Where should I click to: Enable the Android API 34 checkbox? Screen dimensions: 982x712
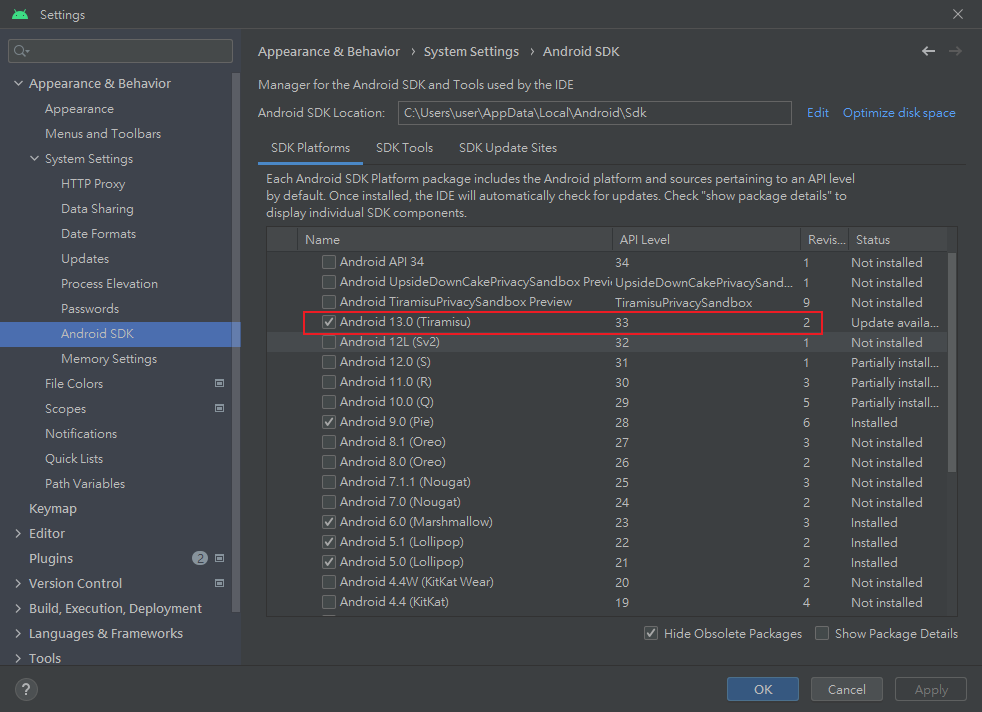tap(329, 262)
